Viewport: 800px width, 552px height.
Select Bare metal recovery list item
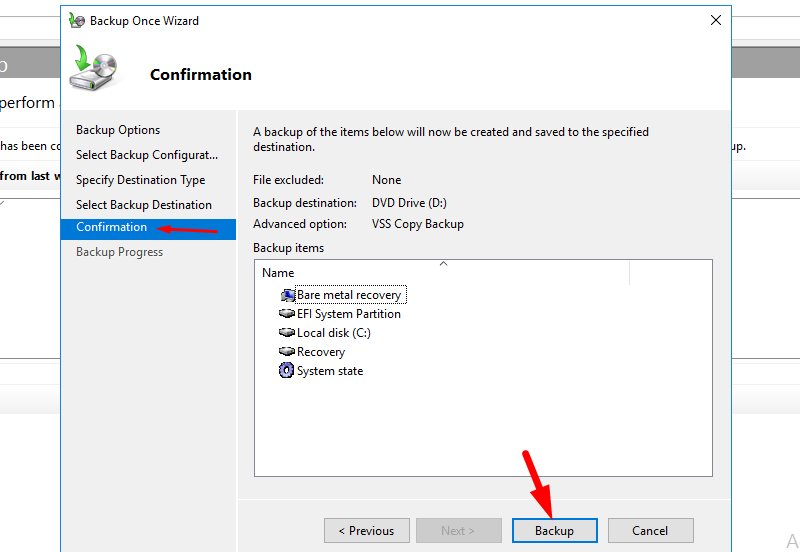349,295
